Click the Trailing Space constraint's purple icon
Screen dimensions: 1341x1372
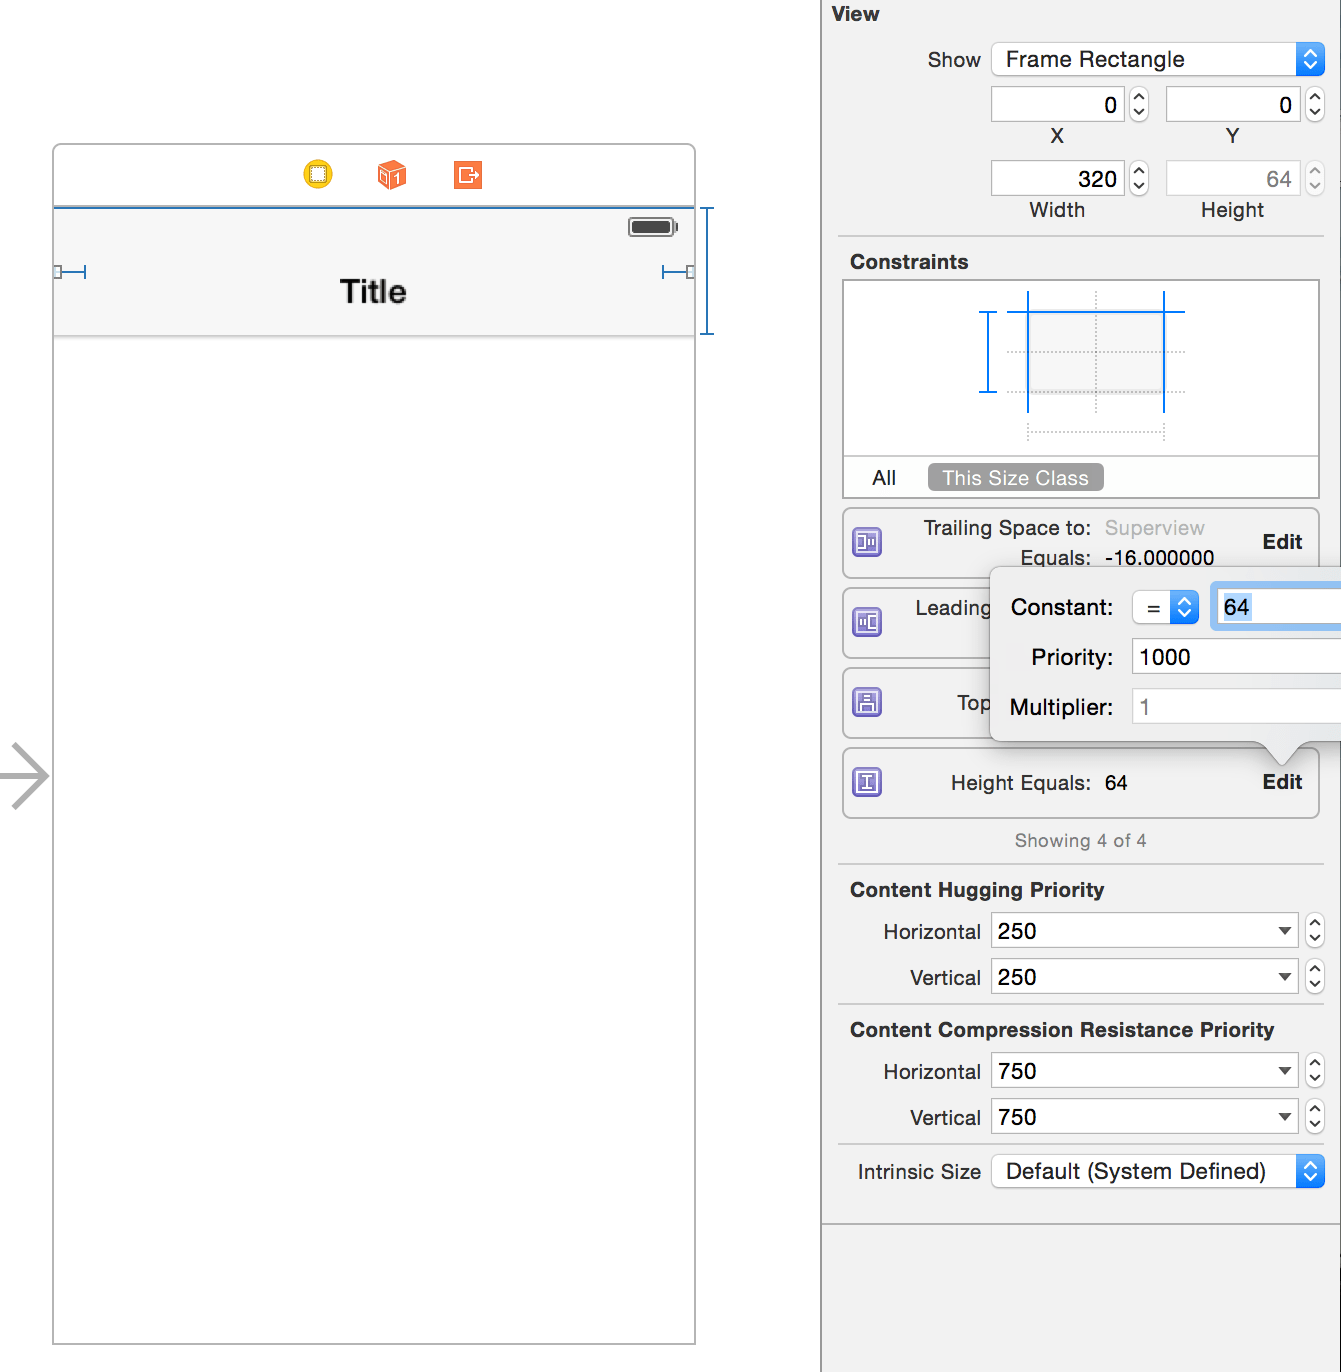[x=866, y=542]
